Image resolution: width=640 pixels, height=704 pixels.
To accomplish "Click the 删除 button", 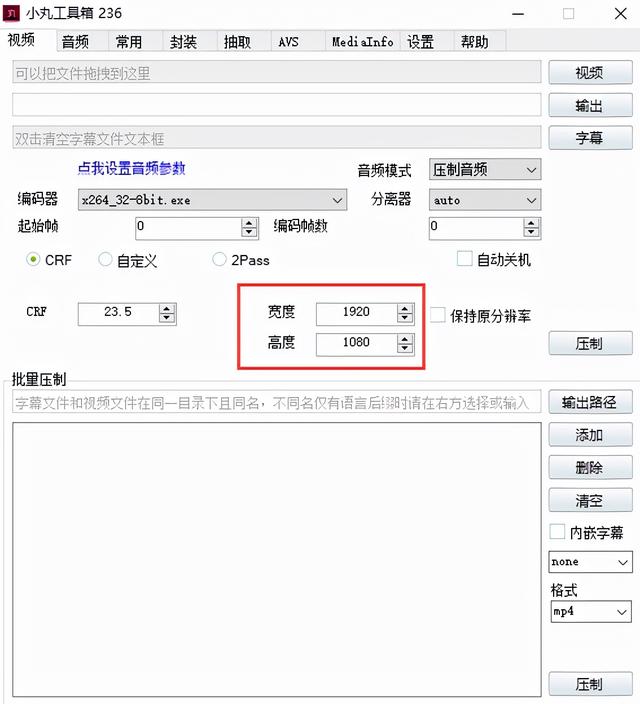I will pos(590,467).
